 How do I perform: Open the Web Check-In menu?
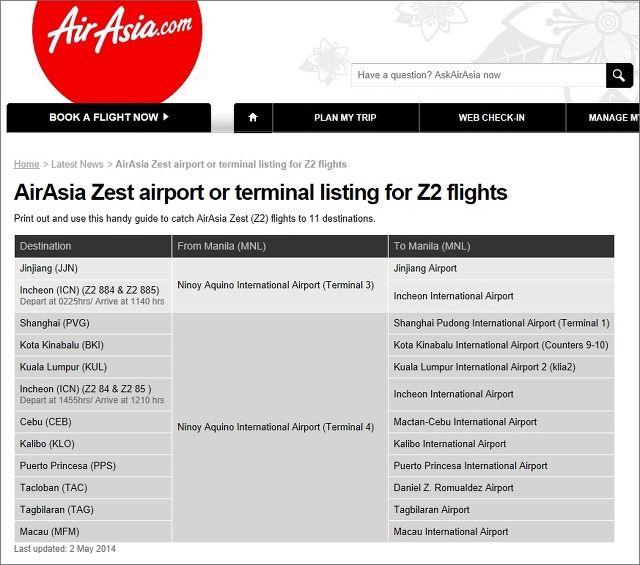pyautogui.click(x=491, y=118)
